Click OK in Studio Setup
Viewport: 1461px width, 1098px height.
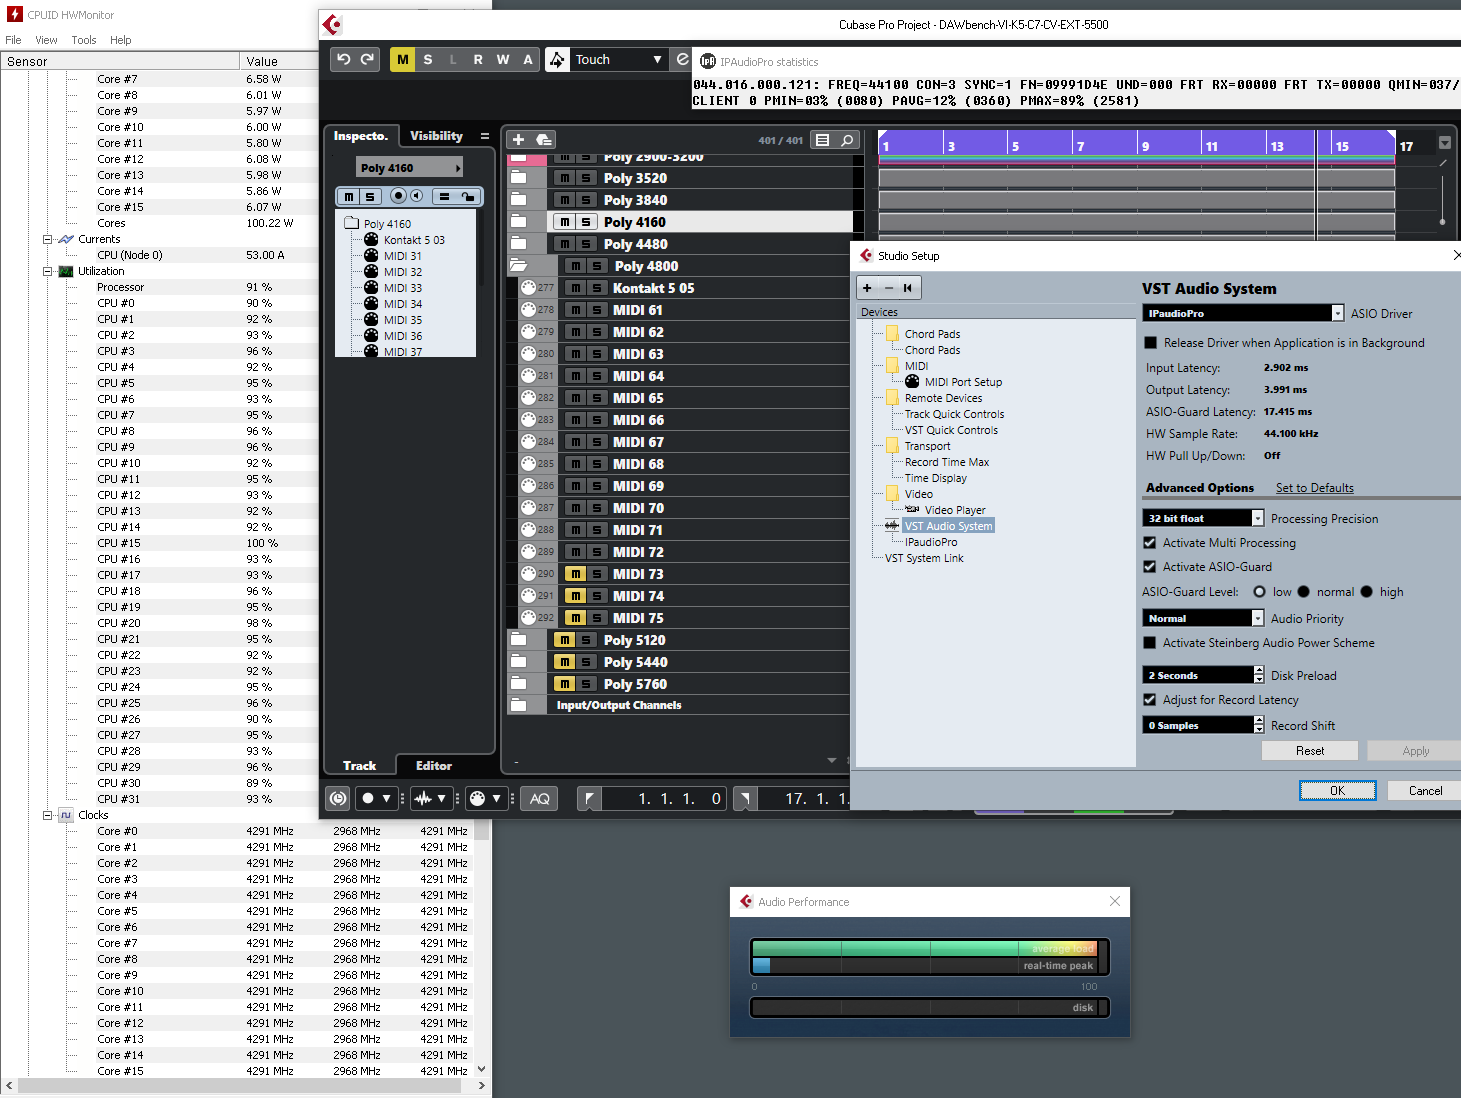click(1338, 791)
